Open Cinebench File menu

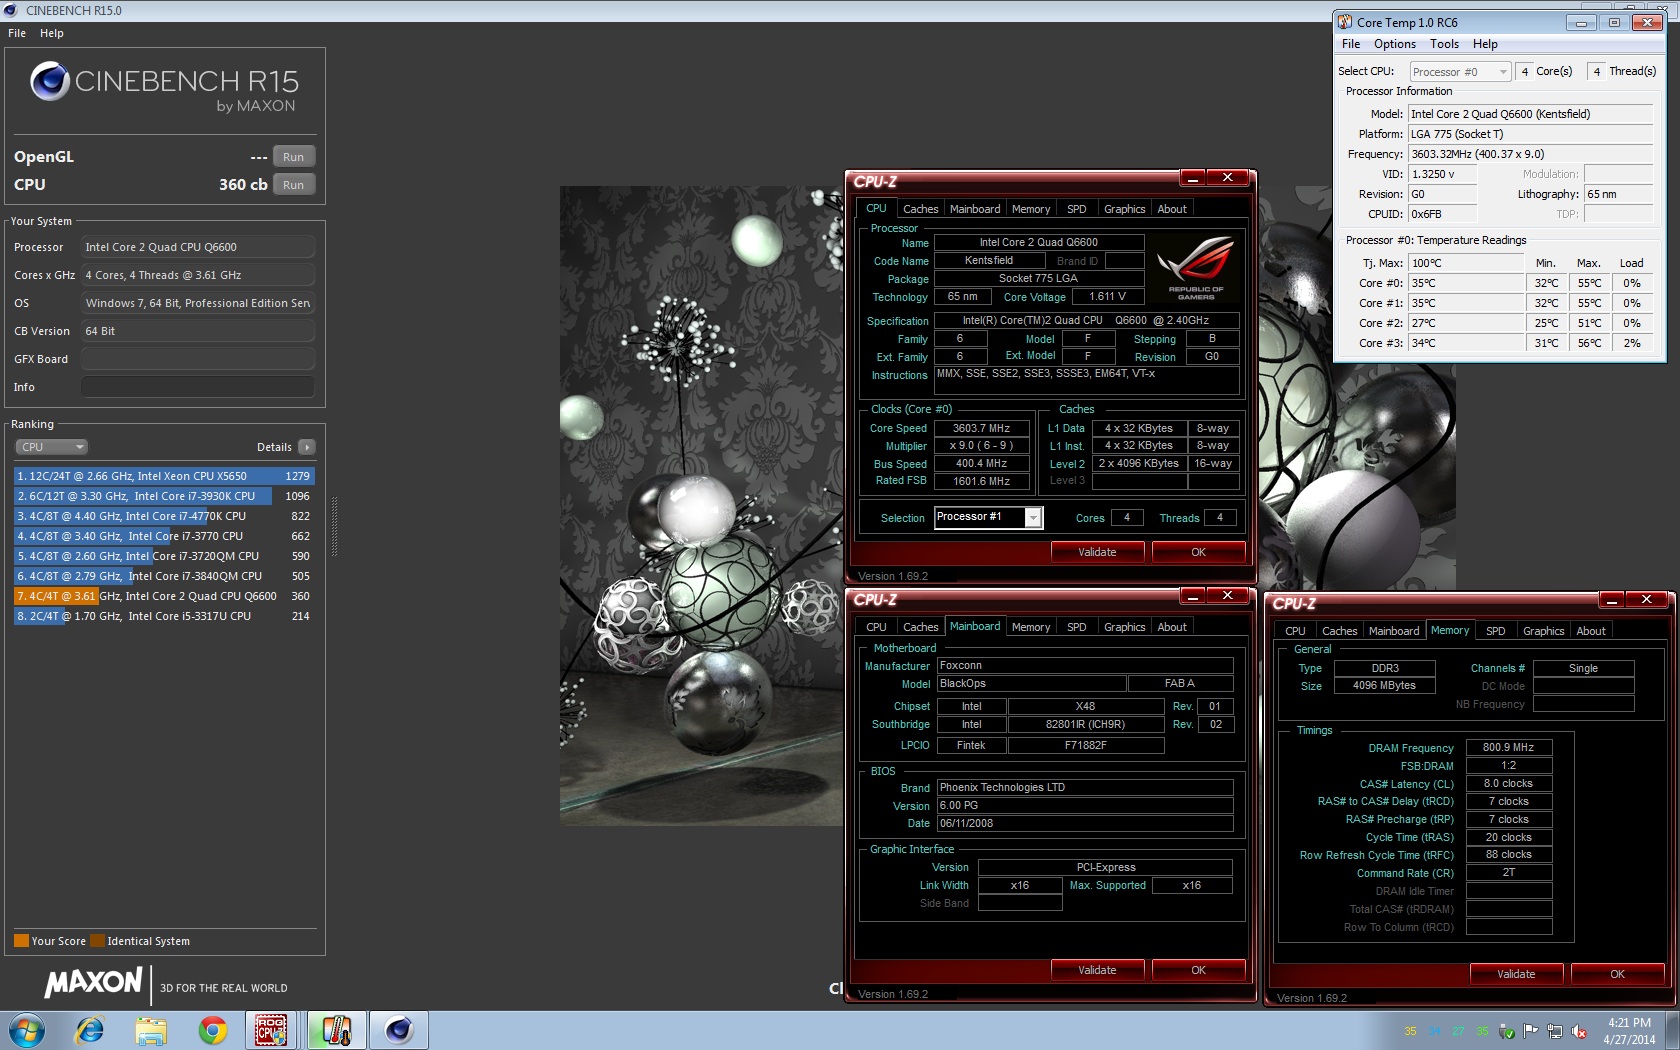pos(17,33)
